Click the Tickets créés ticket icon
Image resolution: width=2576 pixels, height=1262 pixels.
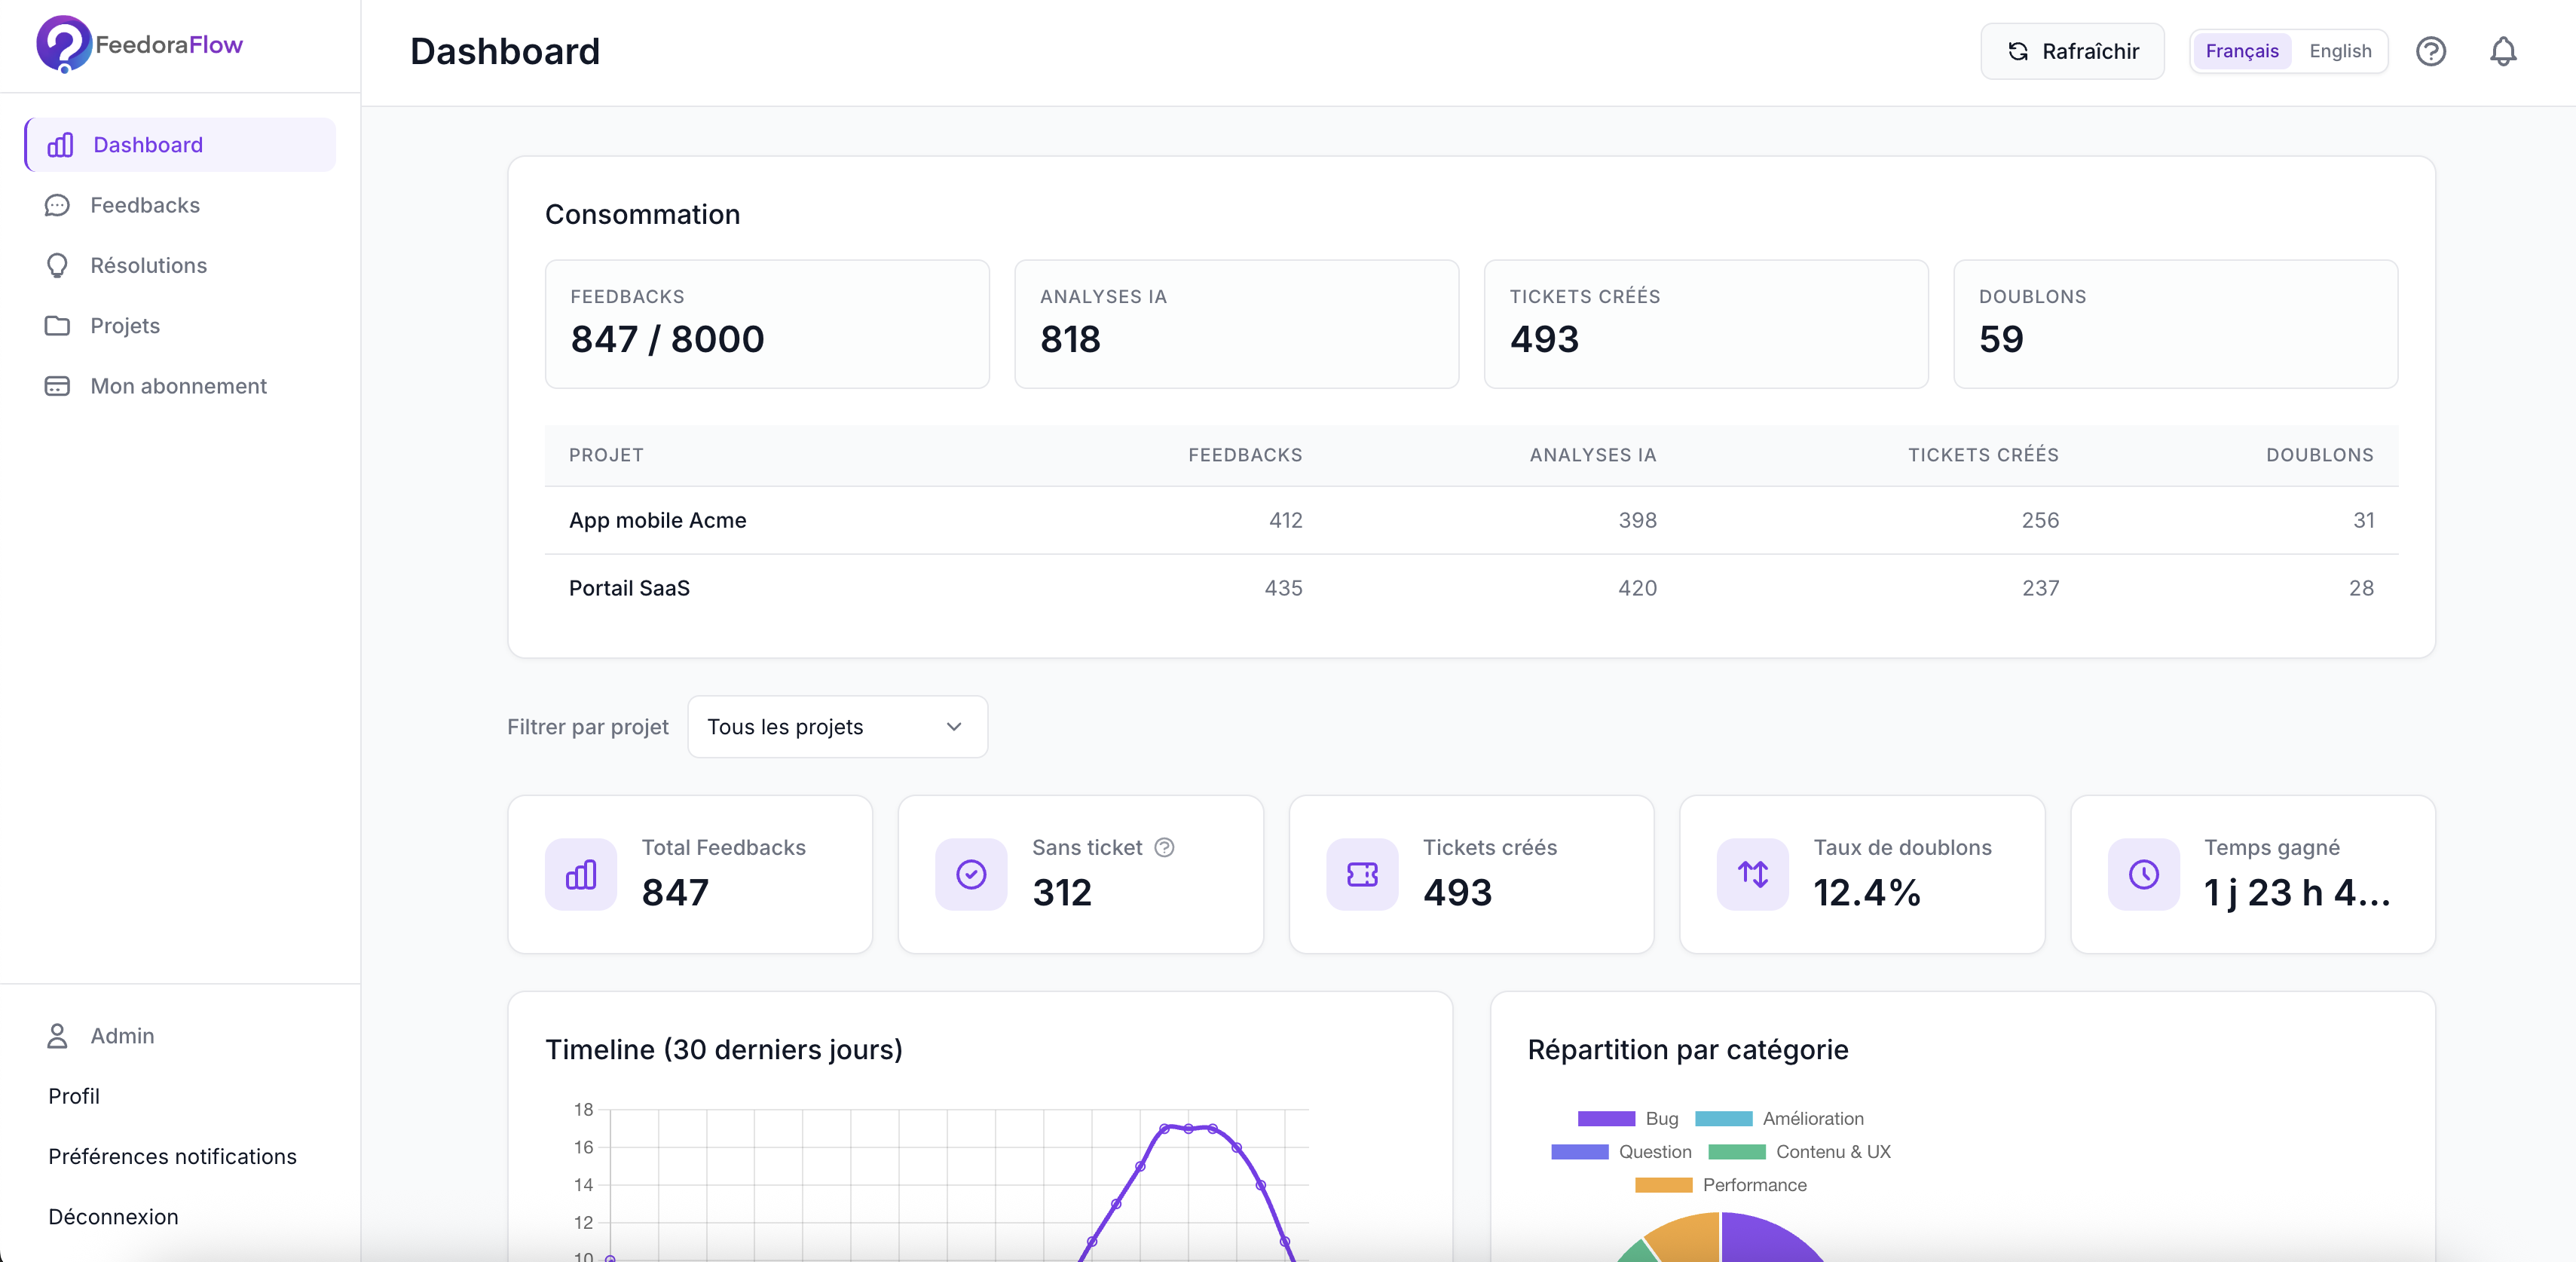tap(1362, 874)
